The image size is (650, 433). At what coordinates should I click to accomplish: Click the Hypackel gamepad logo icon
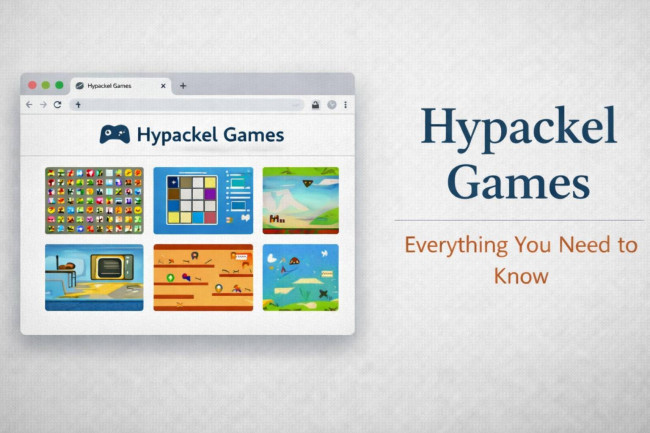tap(114, 135)
